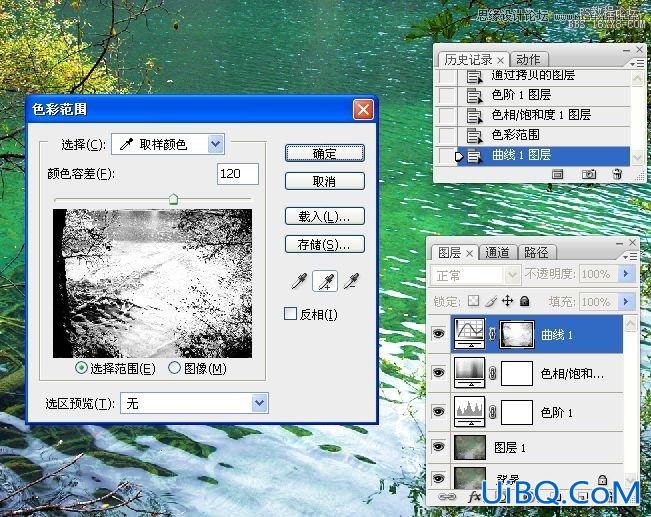
Task: Click the 不透明度 100% opacity field
Action: coord(598,274)
